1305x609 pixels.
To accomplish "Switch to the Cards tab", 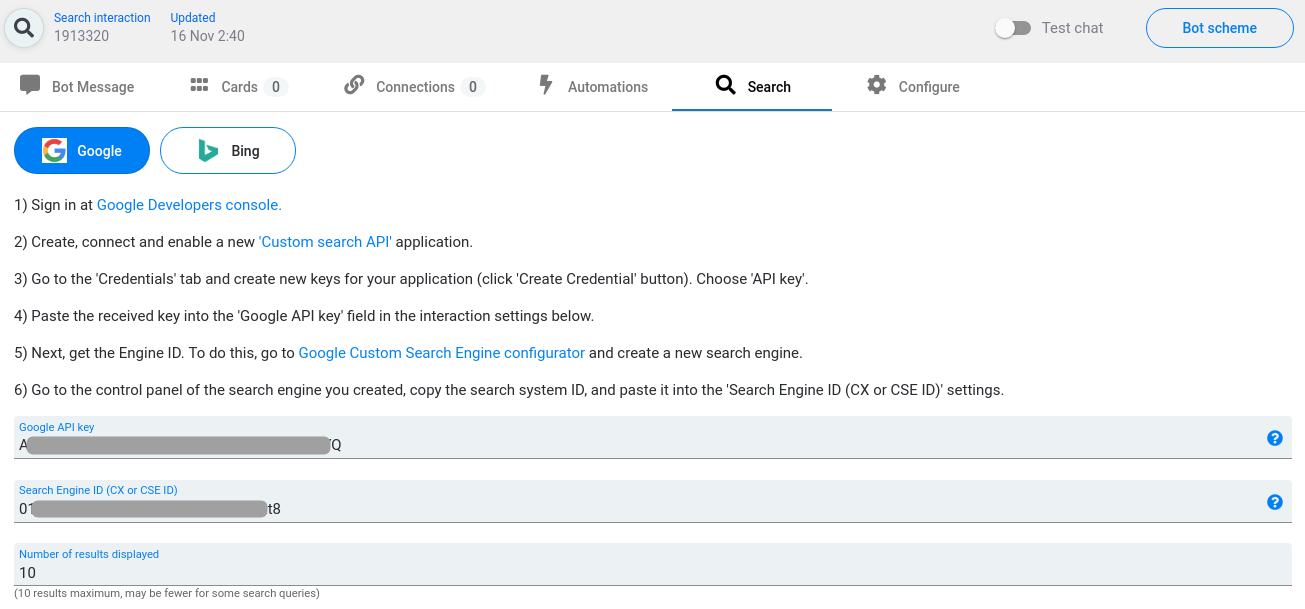I will click(239, 86).
